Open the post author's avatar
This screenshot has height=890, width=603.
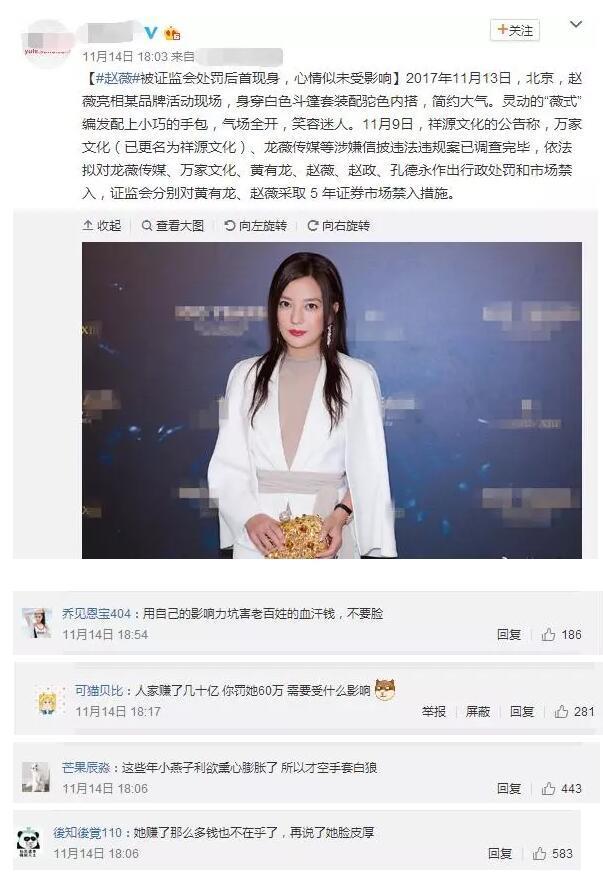pos(47,43)
